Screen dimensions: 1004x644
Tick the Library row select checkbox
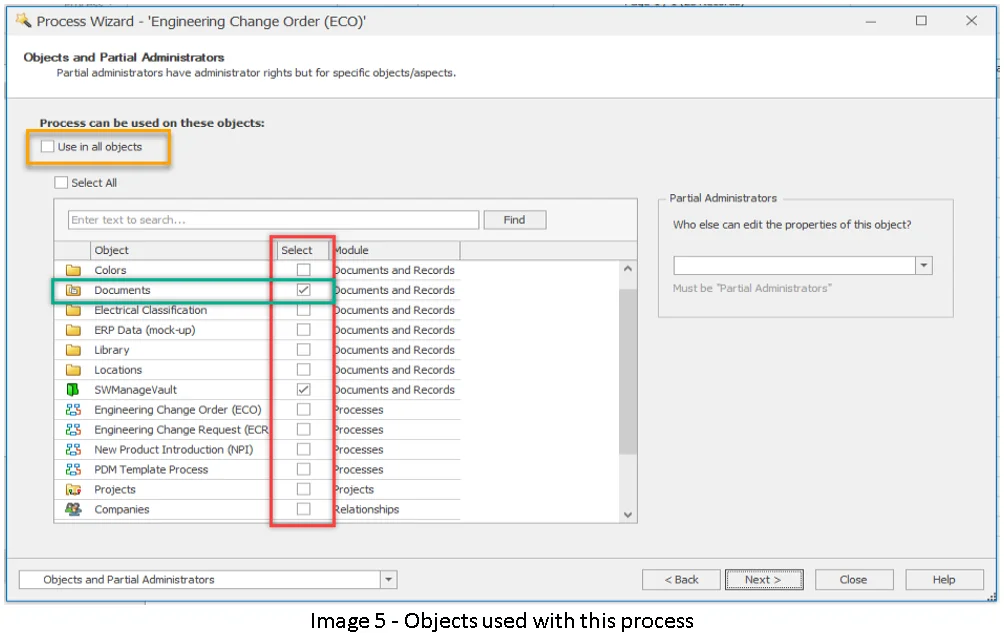coord(304,350)
